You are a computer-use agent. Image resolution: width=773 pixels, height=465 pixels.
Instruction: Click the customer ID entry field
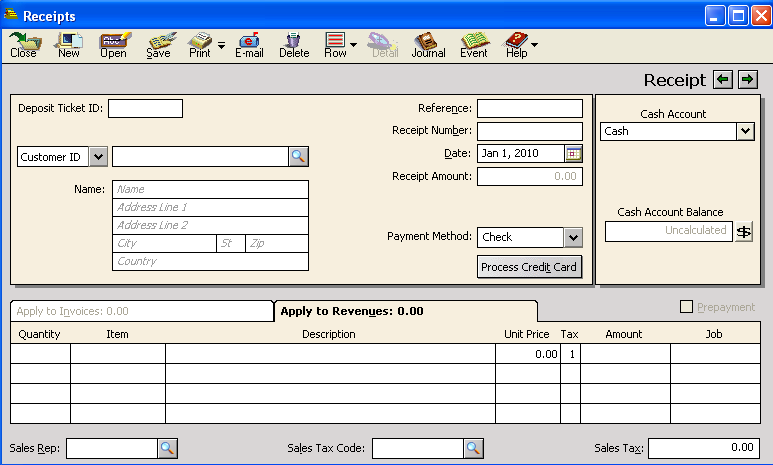point(200,157)
